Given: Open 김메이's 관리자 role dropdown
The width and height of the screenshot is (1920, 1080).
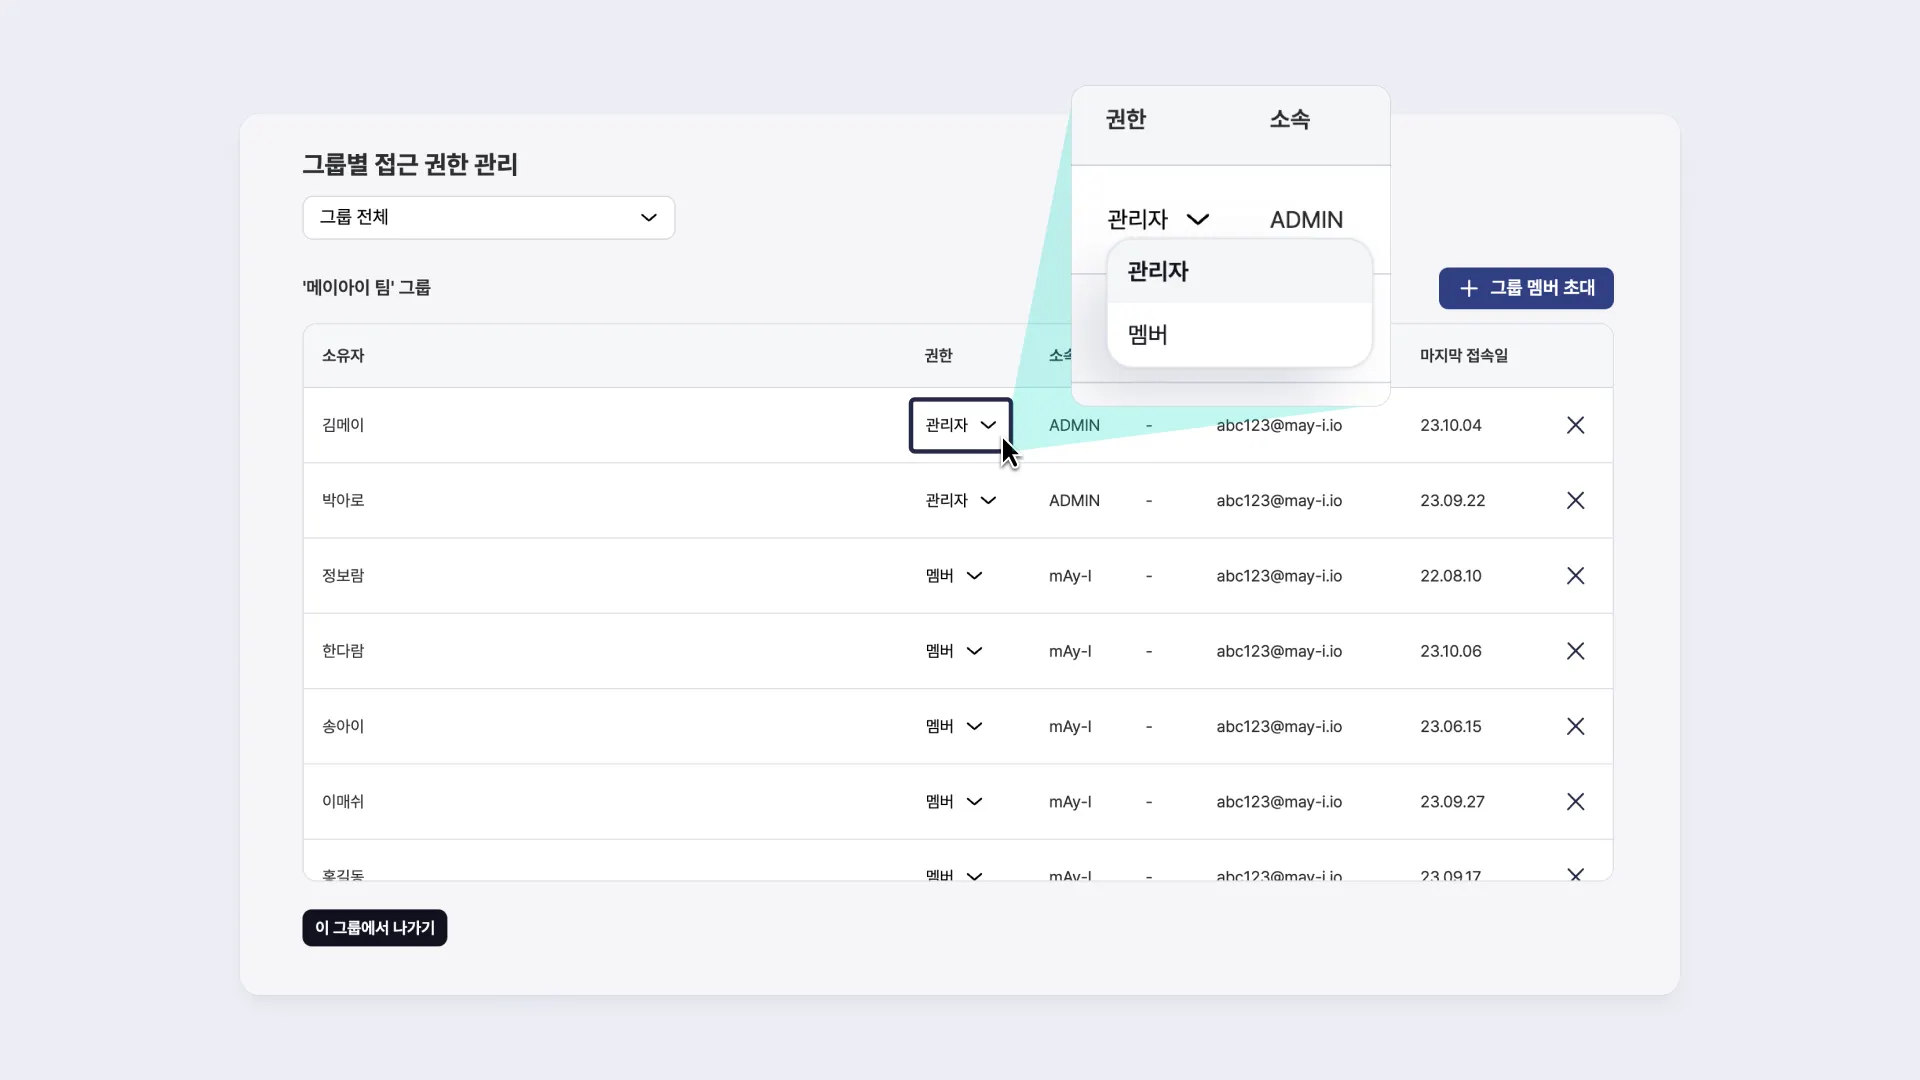Looking at the screenshot, I should pos(960,425).
